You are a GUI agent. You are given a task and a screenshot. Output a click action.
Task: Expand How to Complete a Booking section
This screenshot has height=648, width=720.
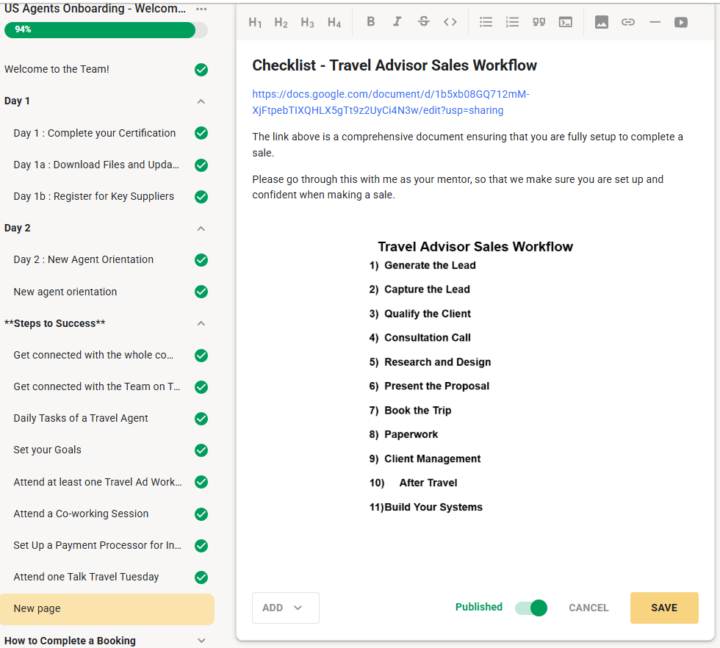pyautogui.click(x=201, y=640)
